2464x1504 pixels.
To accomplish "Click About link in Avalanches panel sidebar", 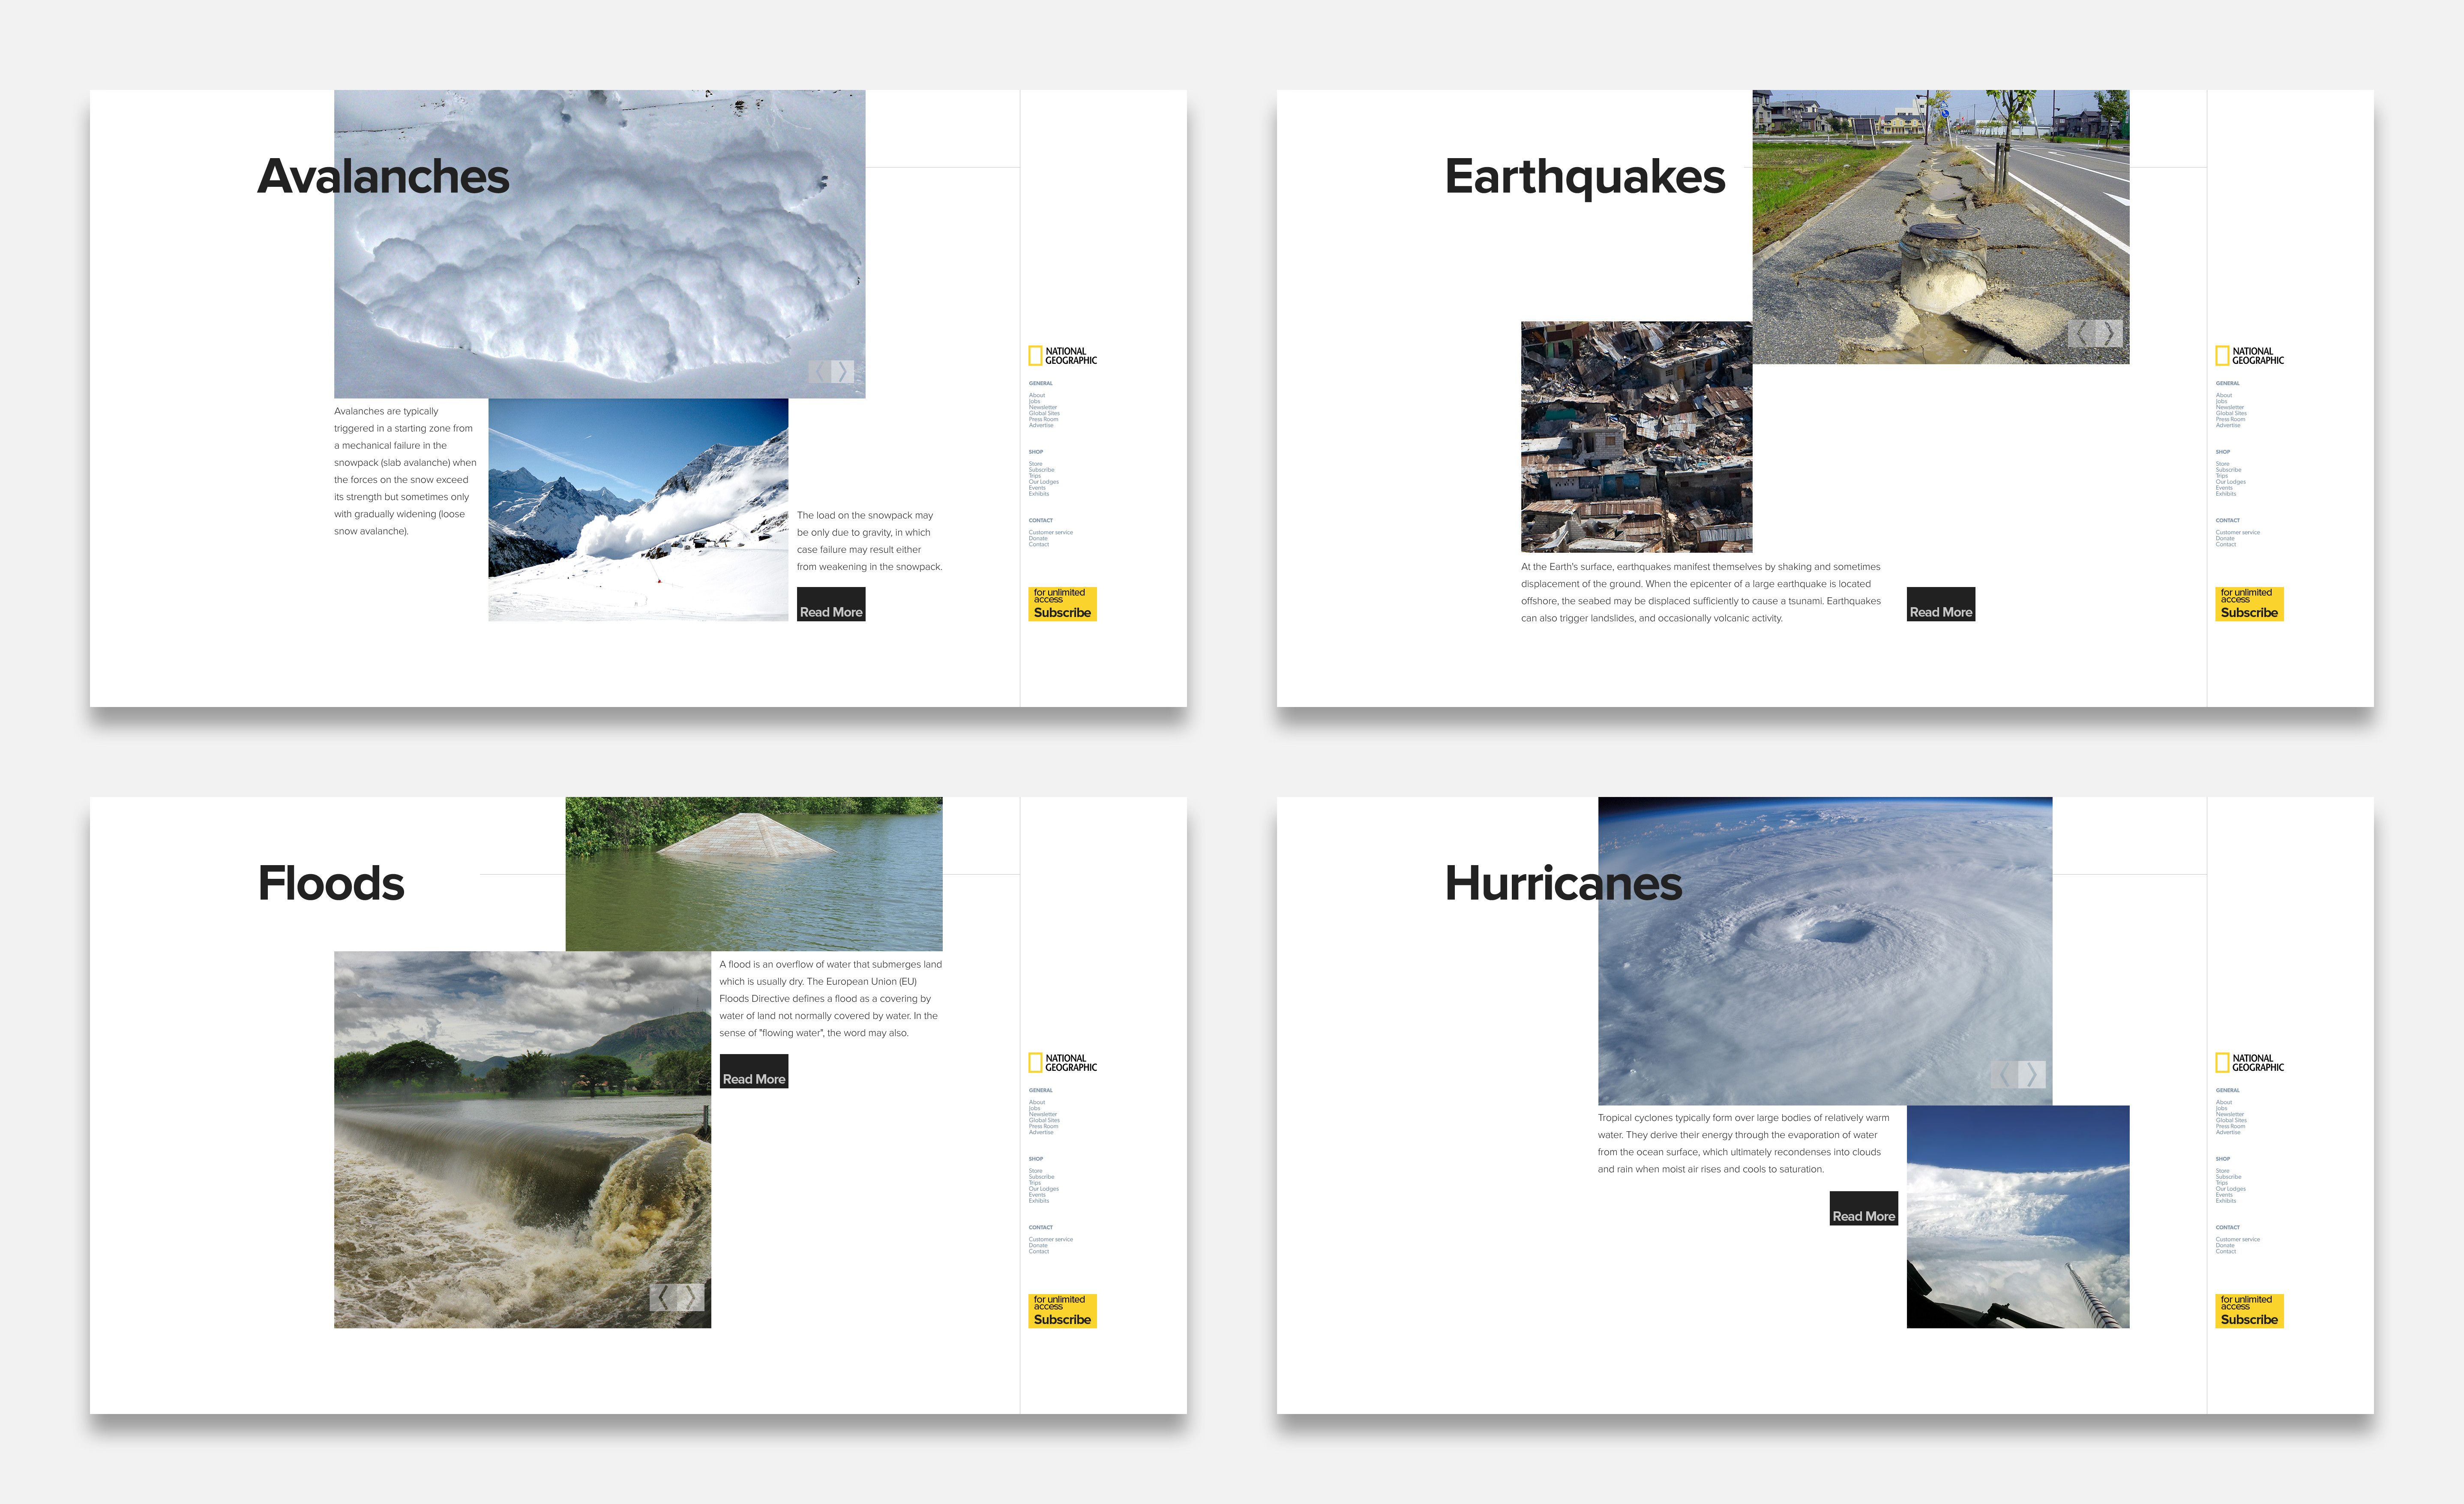I will 1037,395.
